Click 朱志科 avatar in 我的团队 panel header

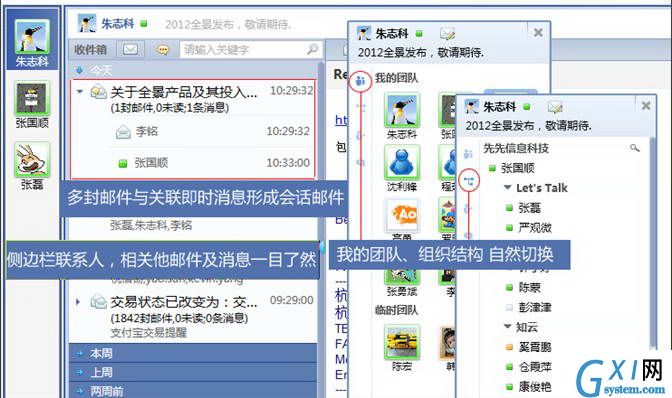click(364, 33)
